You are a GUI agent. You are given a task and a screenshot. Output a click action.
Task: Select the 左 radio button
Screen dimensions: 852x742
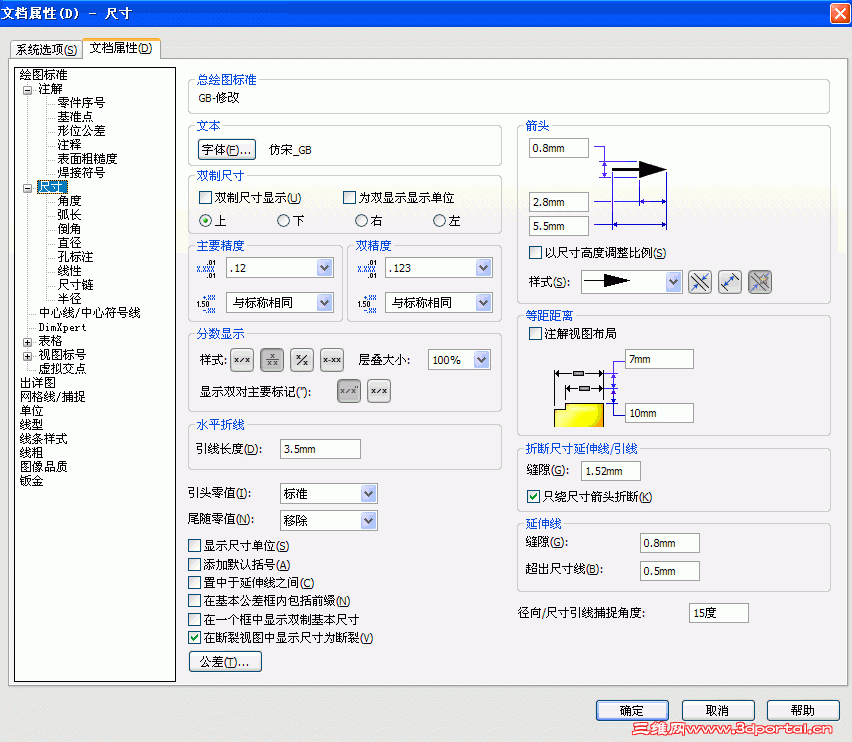click(x=439, y=221)
